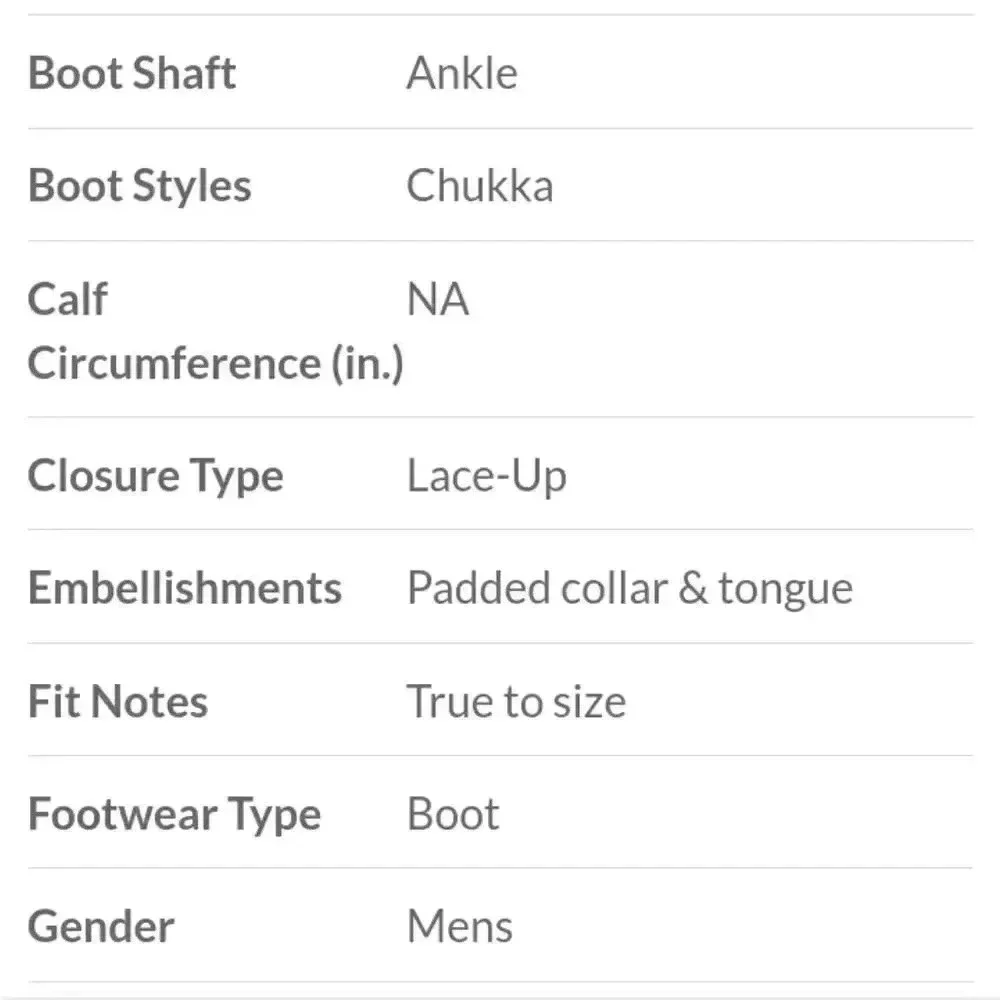Select the Boot value beside Footwear Type
The width and height of the screenshot is (1000, 1000).
click(x=453, y=814)
